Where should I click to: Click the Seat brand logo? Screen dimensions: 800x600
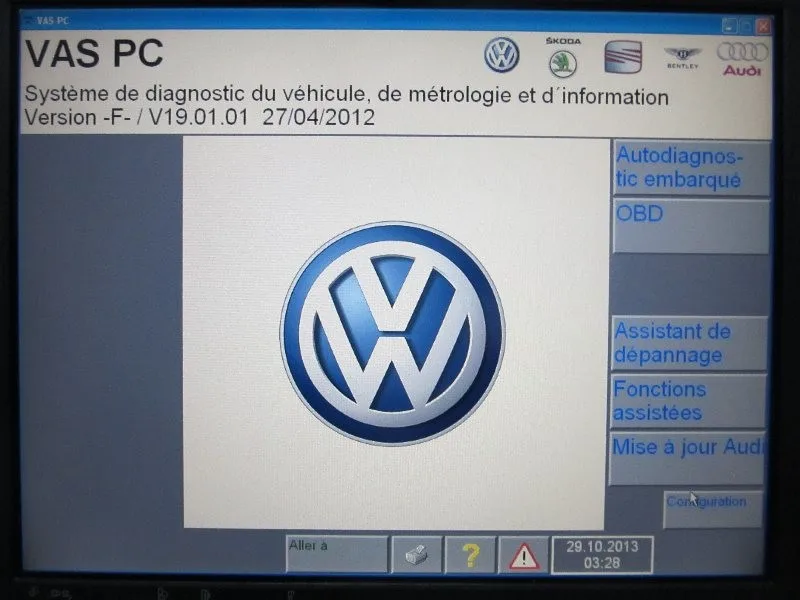point(623,57)
